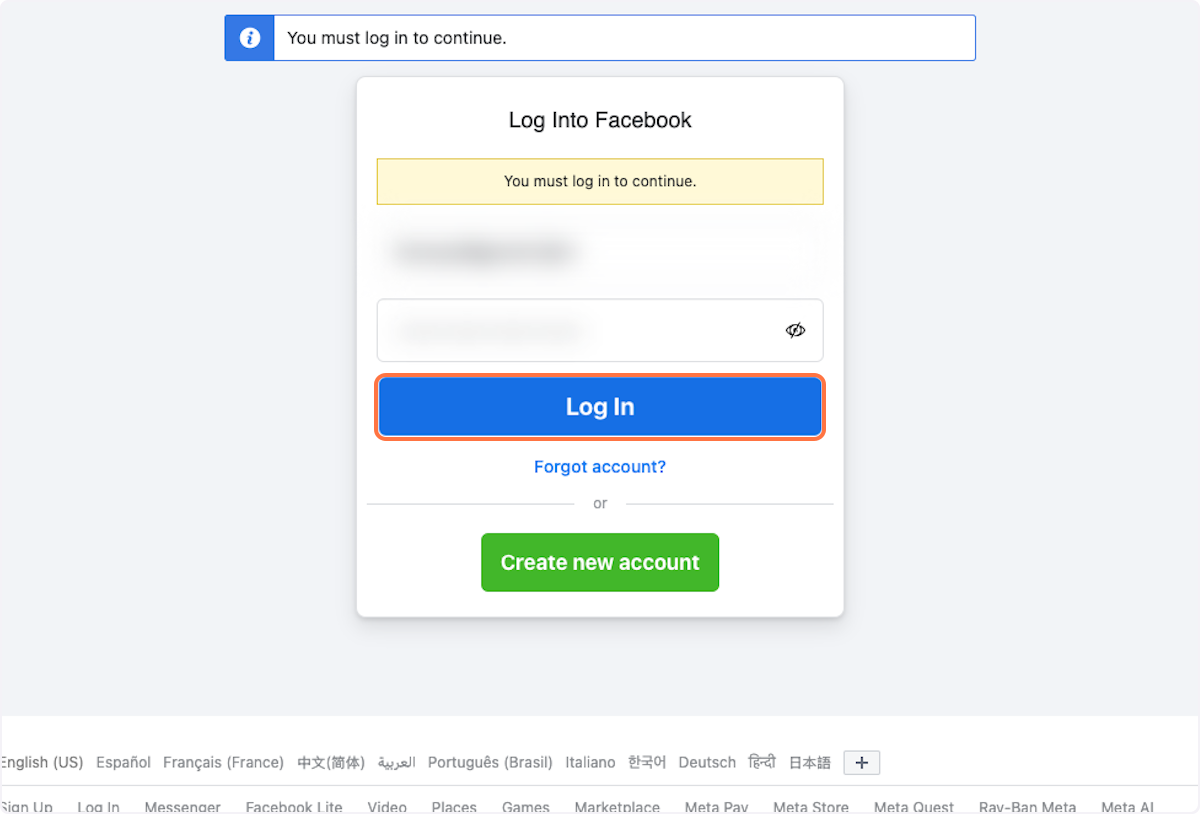Select Français (France) language

(x=223, y=762)
